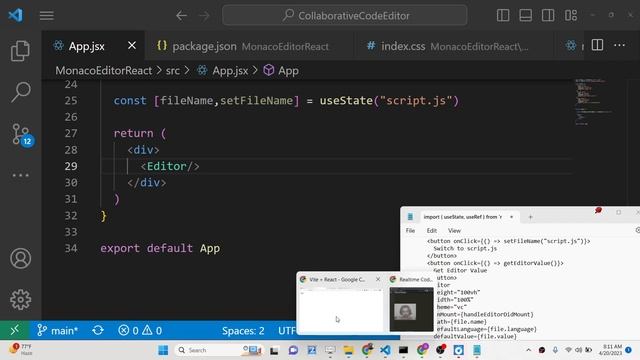Open Source Control with 12 changes

[x=21, y=134]
